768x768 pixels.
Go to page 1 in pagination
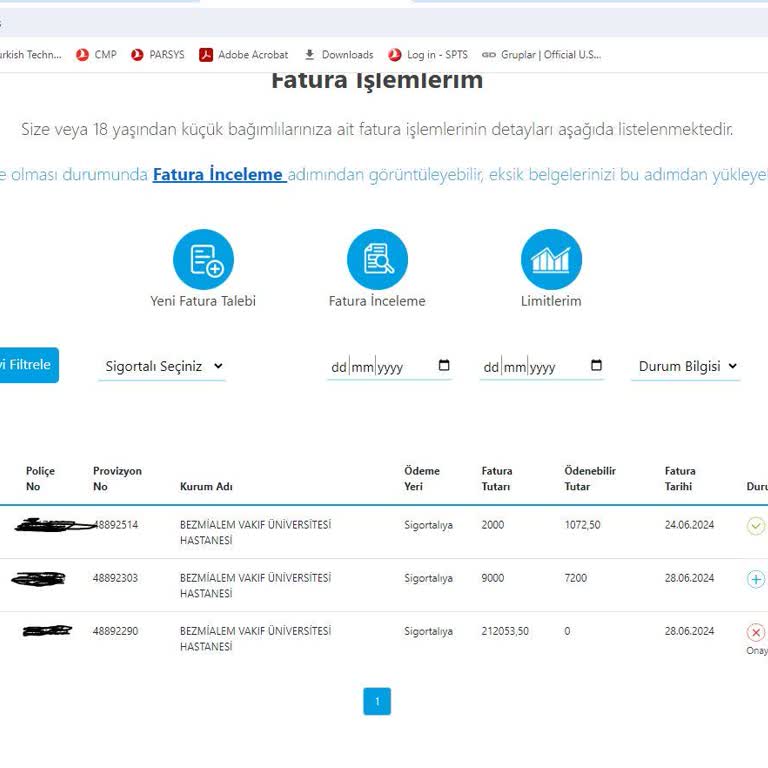[x=377, y=701]
